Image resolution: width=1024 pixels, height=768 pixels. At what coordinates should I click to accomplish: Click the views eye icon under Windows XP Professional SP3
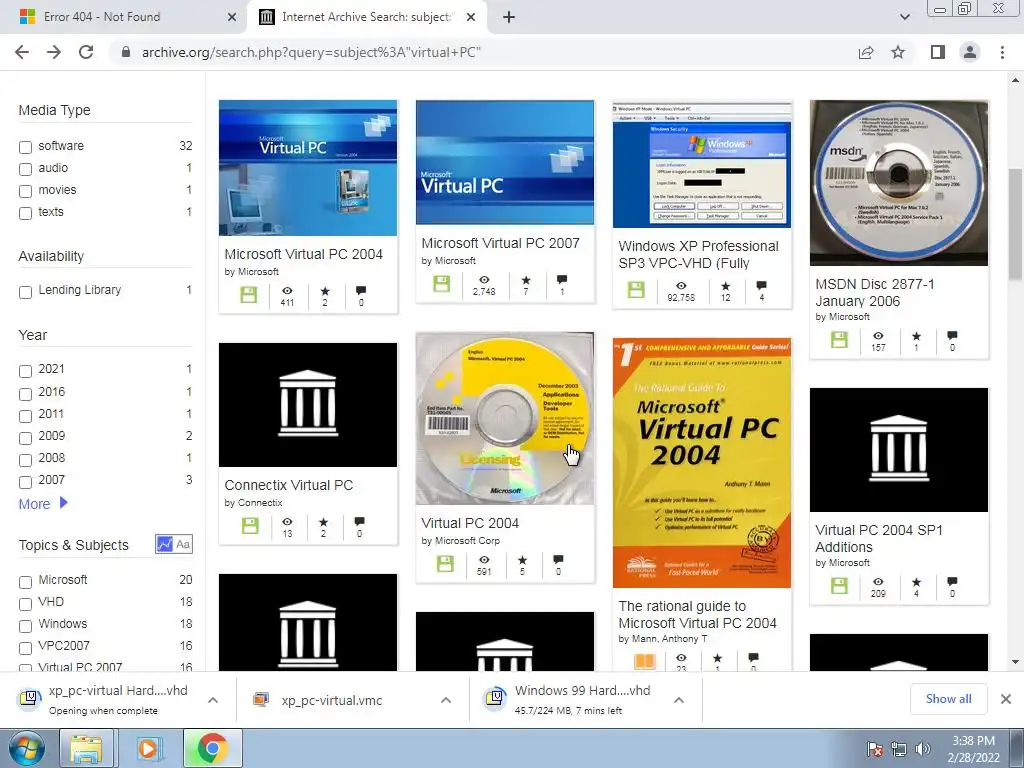pos(681,286)
